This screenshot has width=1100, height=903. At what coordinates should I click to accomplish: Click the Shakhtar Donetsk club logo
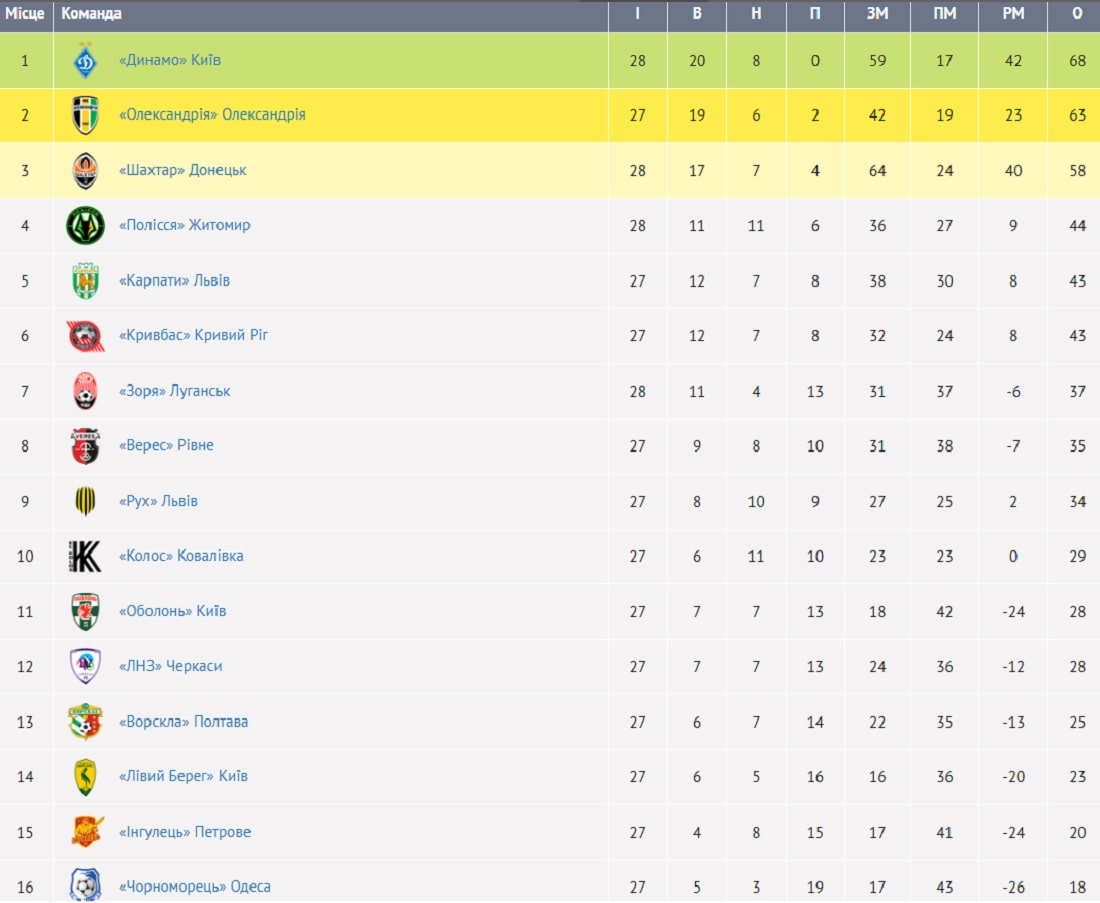[86, 170]
